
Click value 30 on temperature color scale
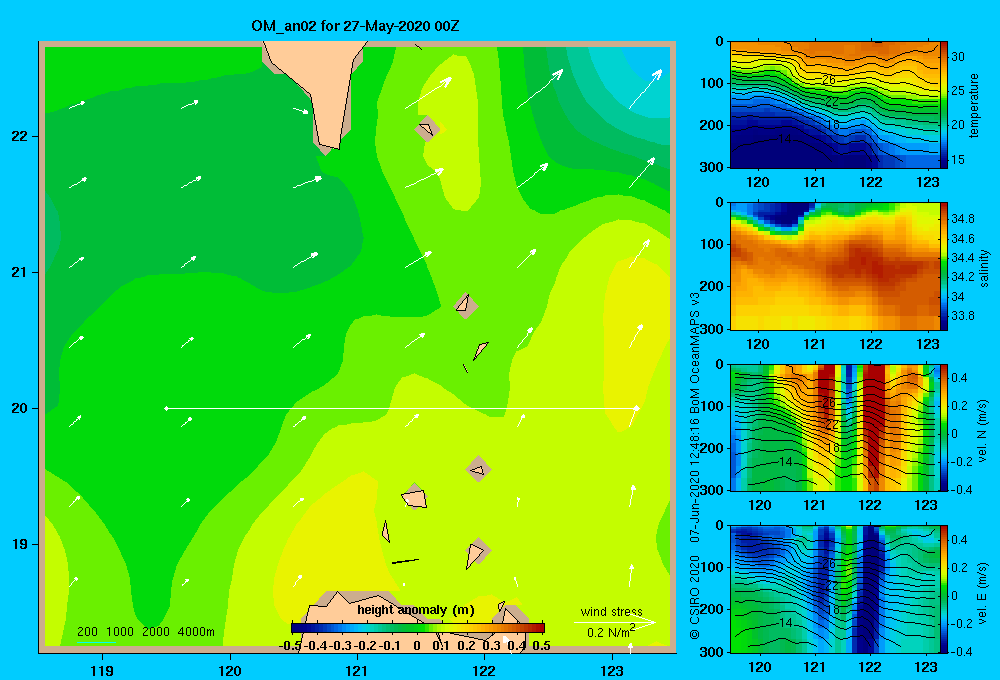958,57
